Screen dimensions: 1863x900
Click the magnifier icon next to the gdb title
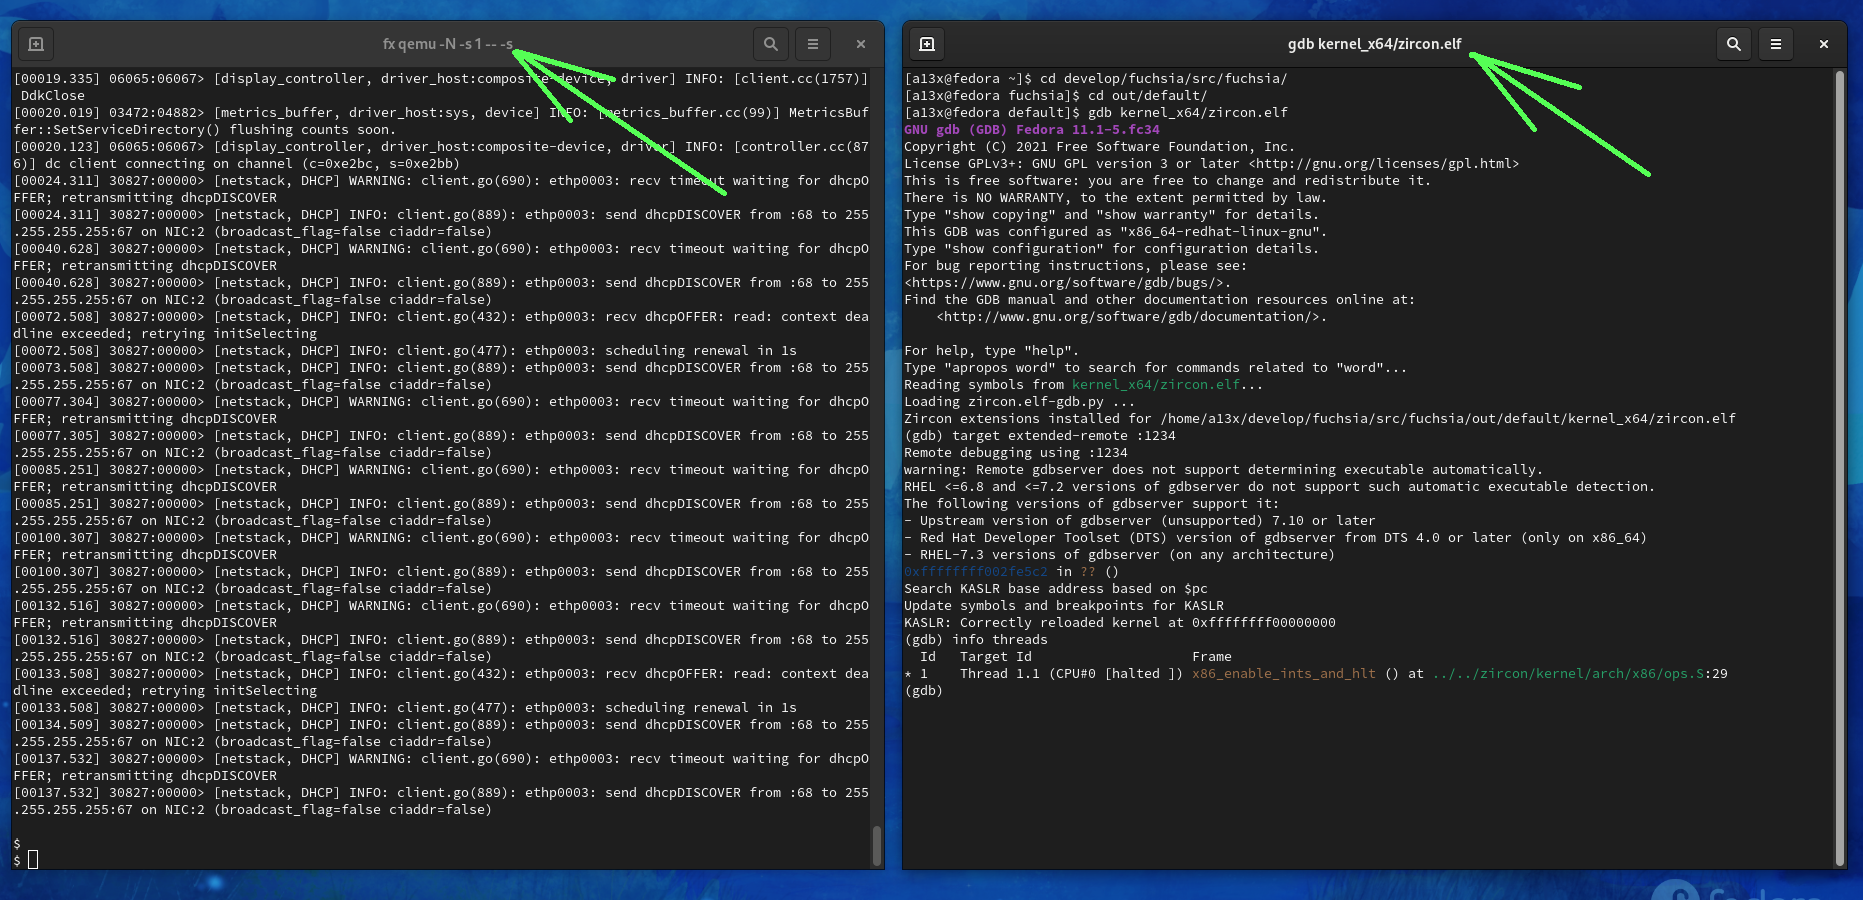coord(1733,44)
